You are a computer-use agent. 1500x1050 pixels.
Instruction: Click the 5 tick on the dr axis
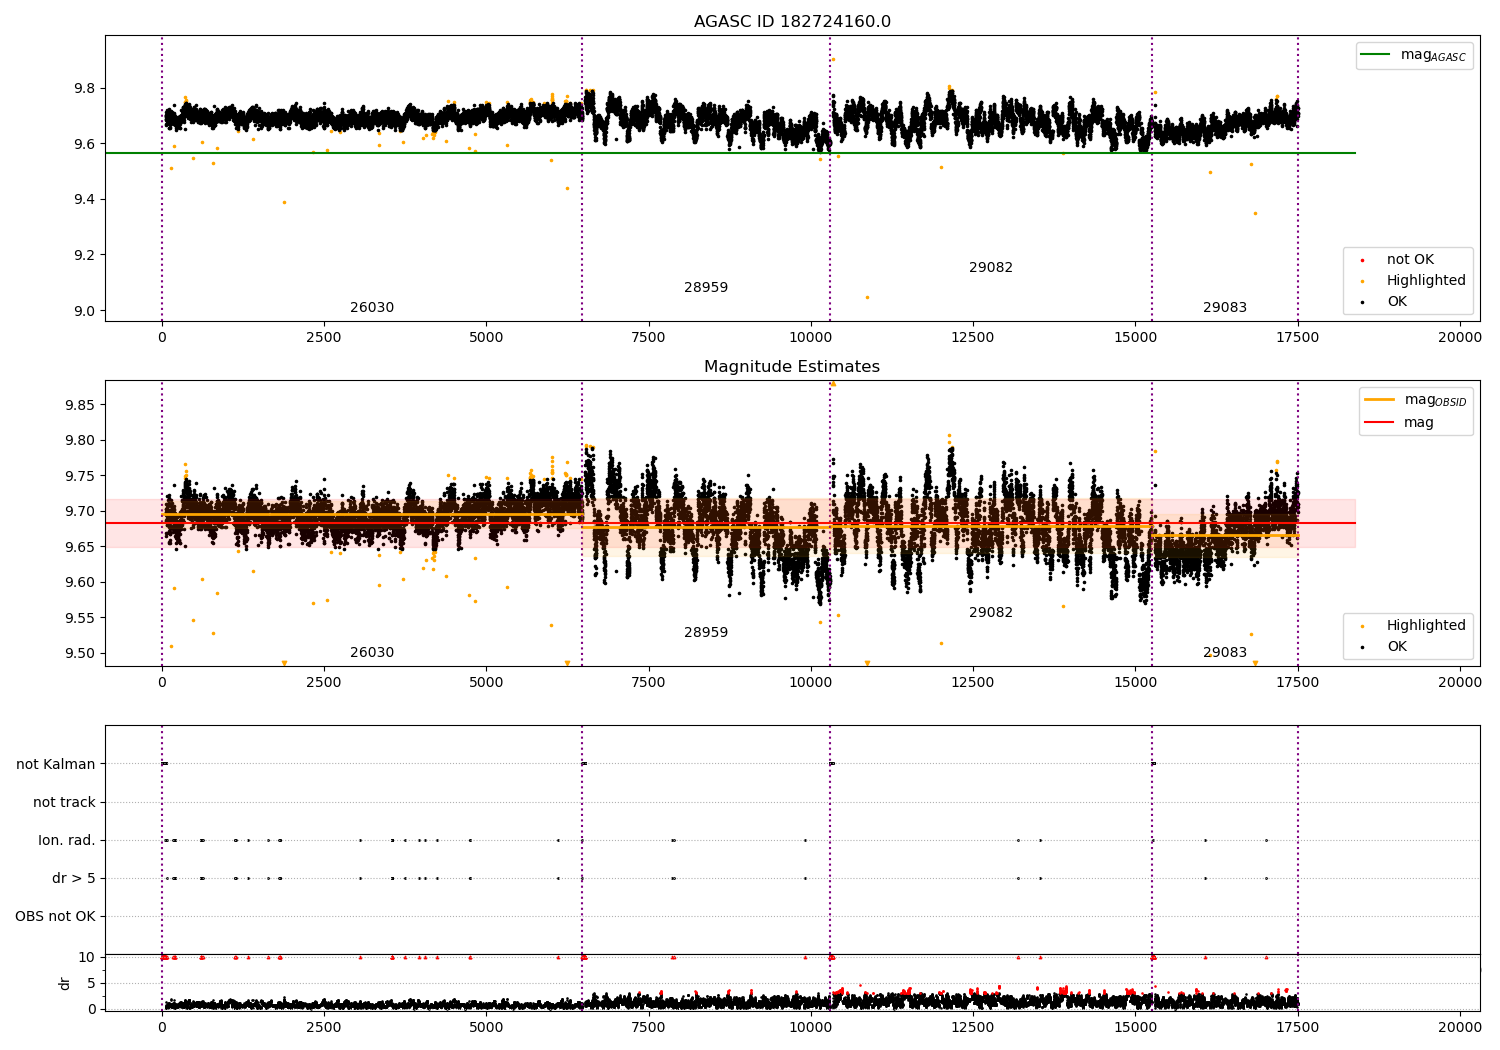91,983
